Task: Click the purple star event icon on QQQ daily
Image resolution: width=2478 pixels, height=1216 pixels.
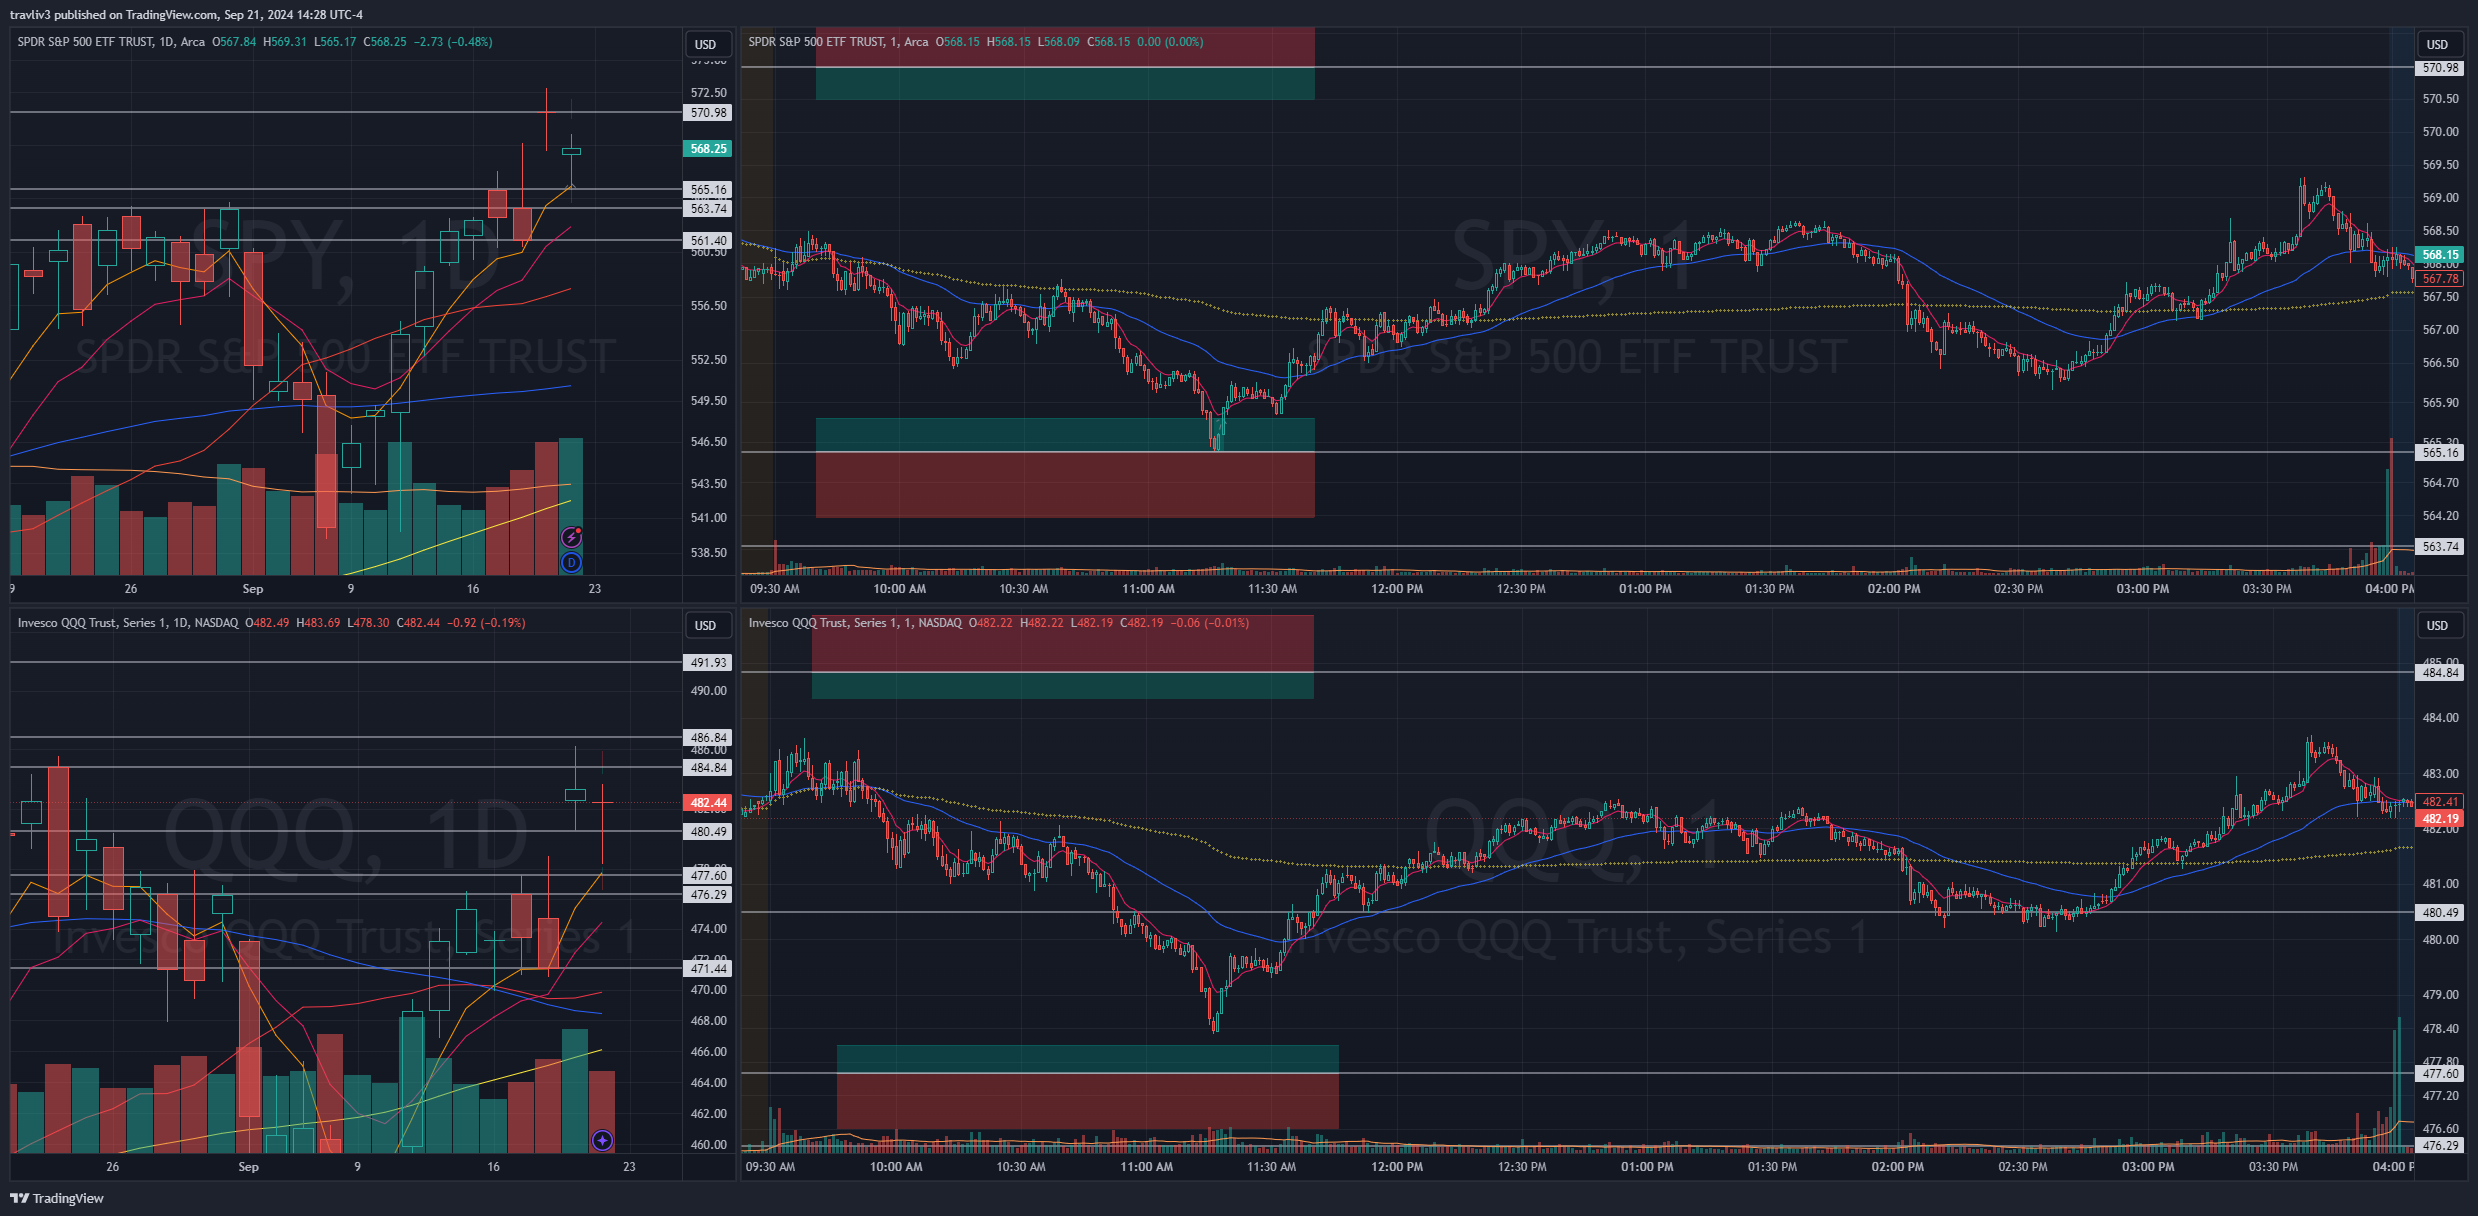Action: pos(602,1140)
